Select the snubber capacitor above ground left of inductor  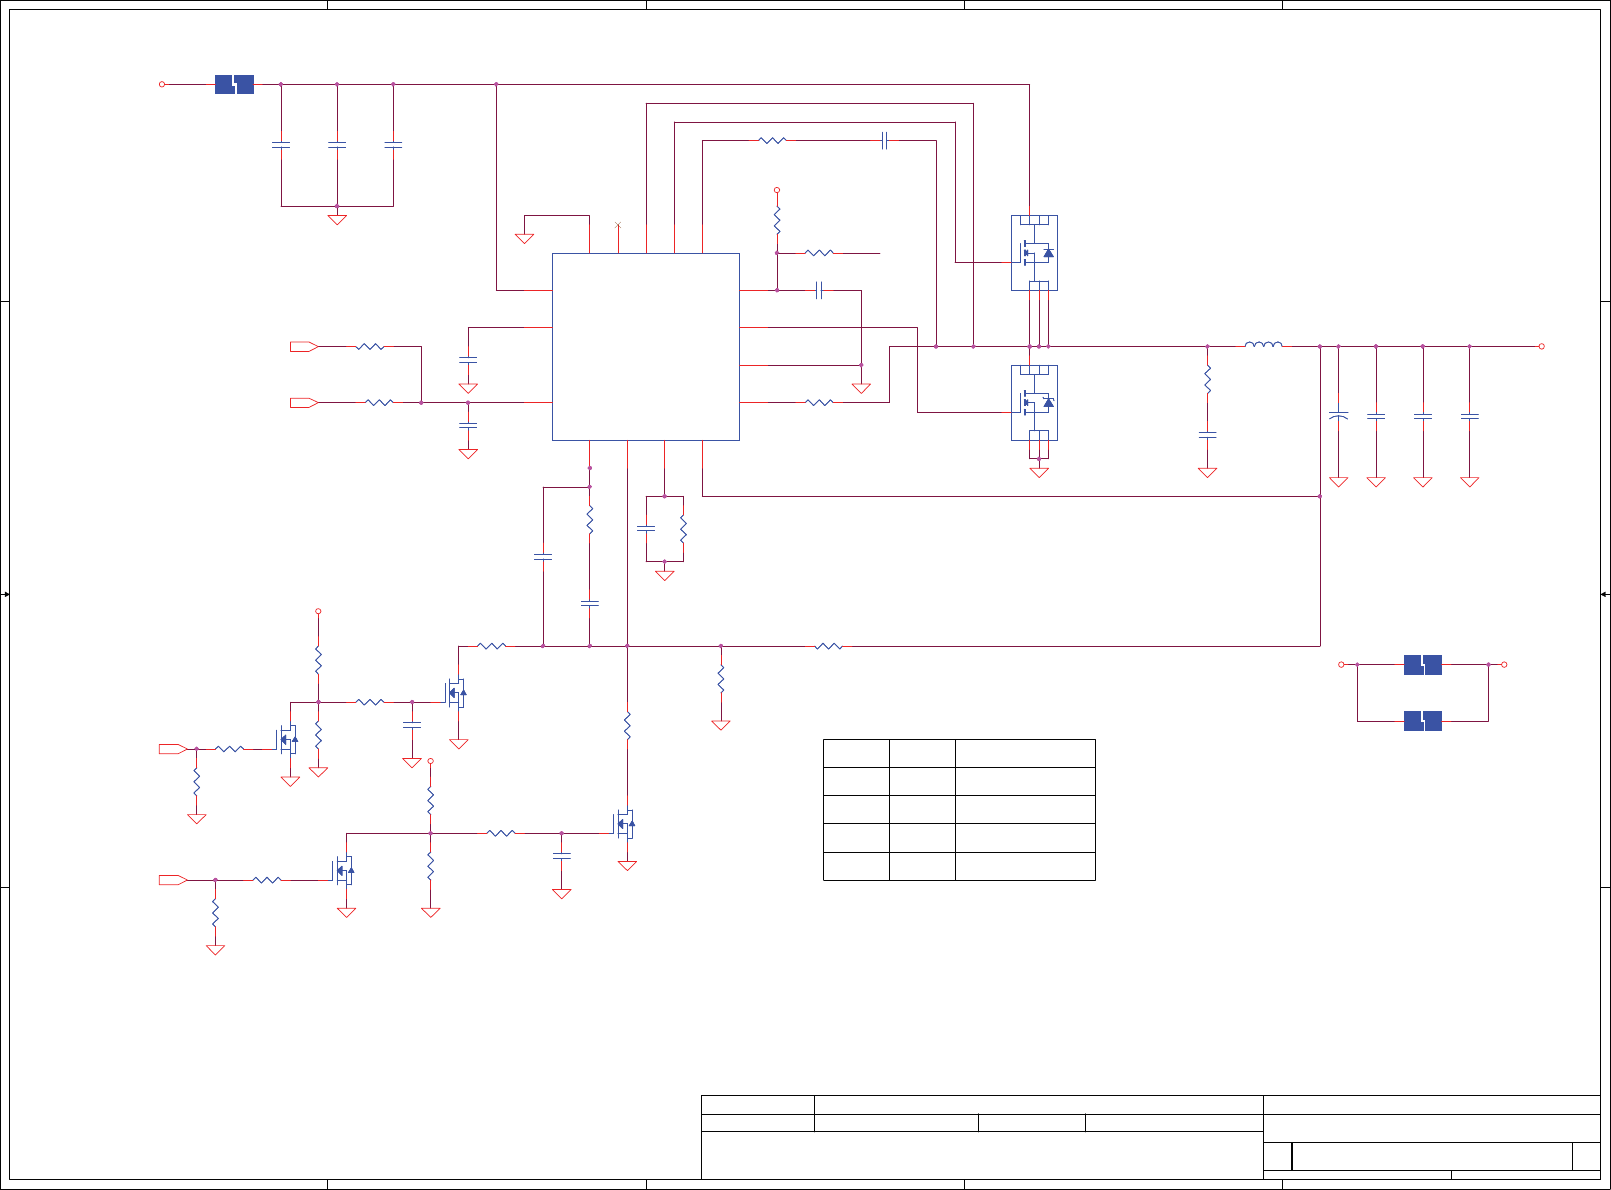(1207, 435)
